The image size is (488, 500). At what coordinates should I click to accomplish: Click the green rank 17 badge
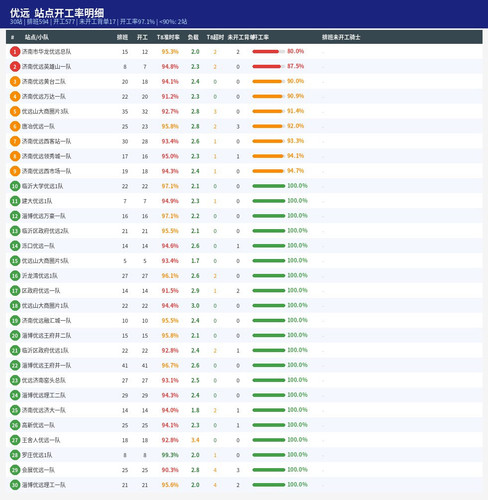click(15, 291)
